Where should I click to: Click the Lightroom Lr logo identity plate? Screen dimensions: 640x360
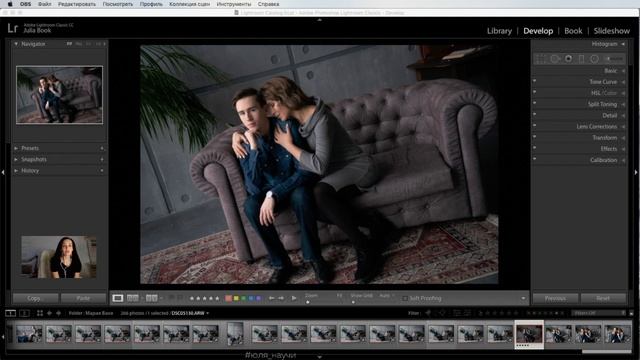13,28
